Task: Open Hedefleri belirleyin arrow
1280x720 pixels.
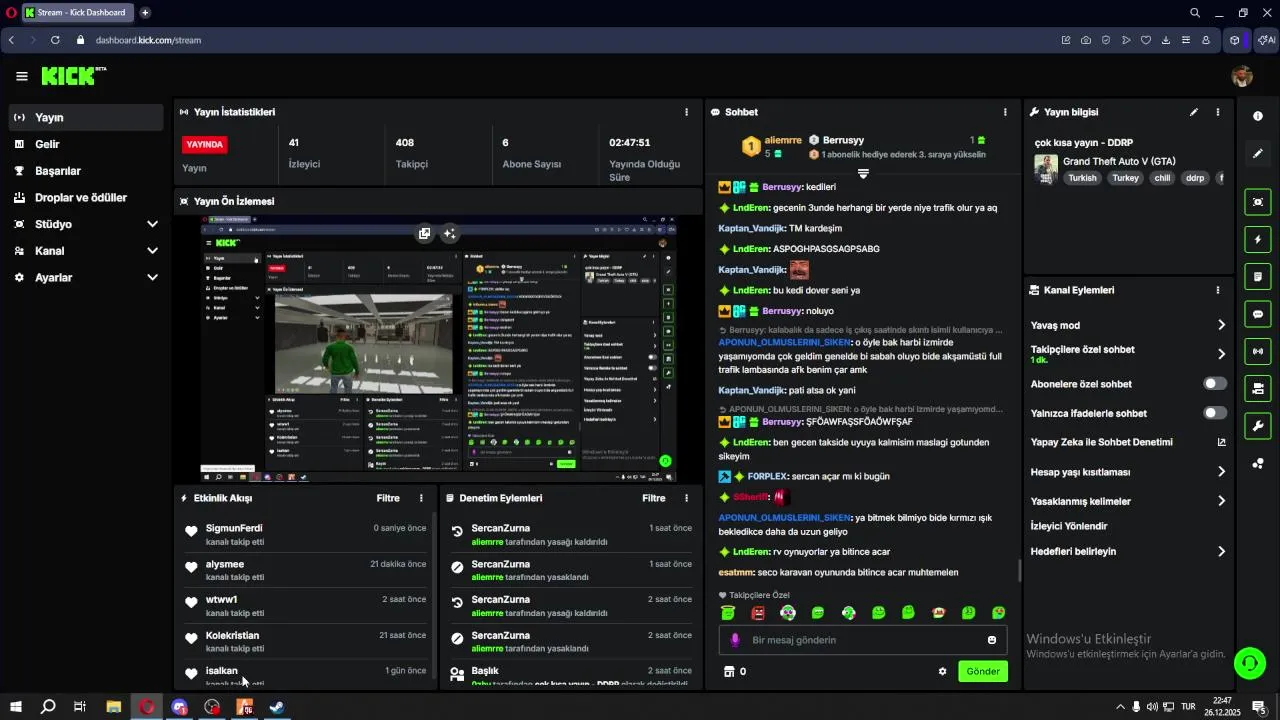Action: pyautogui.click(x=1221, y=551)
